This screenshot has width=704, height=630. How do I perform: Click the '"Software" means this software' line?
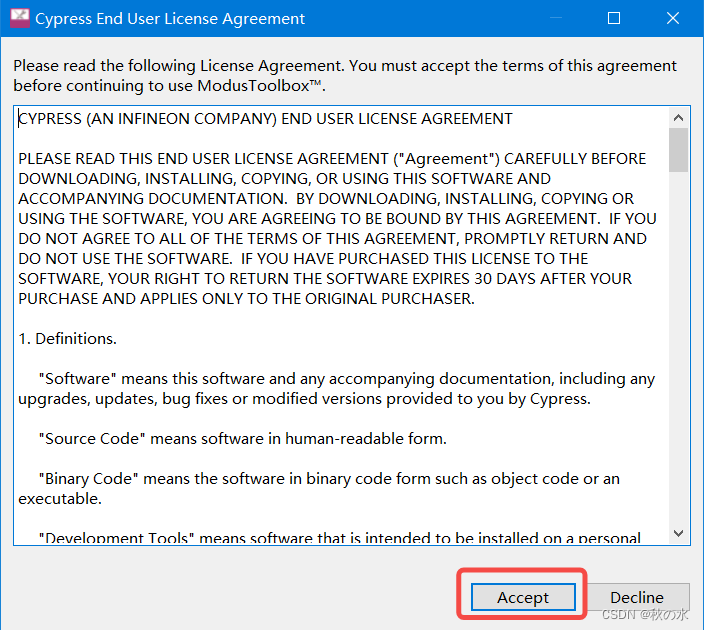point(347,379)
